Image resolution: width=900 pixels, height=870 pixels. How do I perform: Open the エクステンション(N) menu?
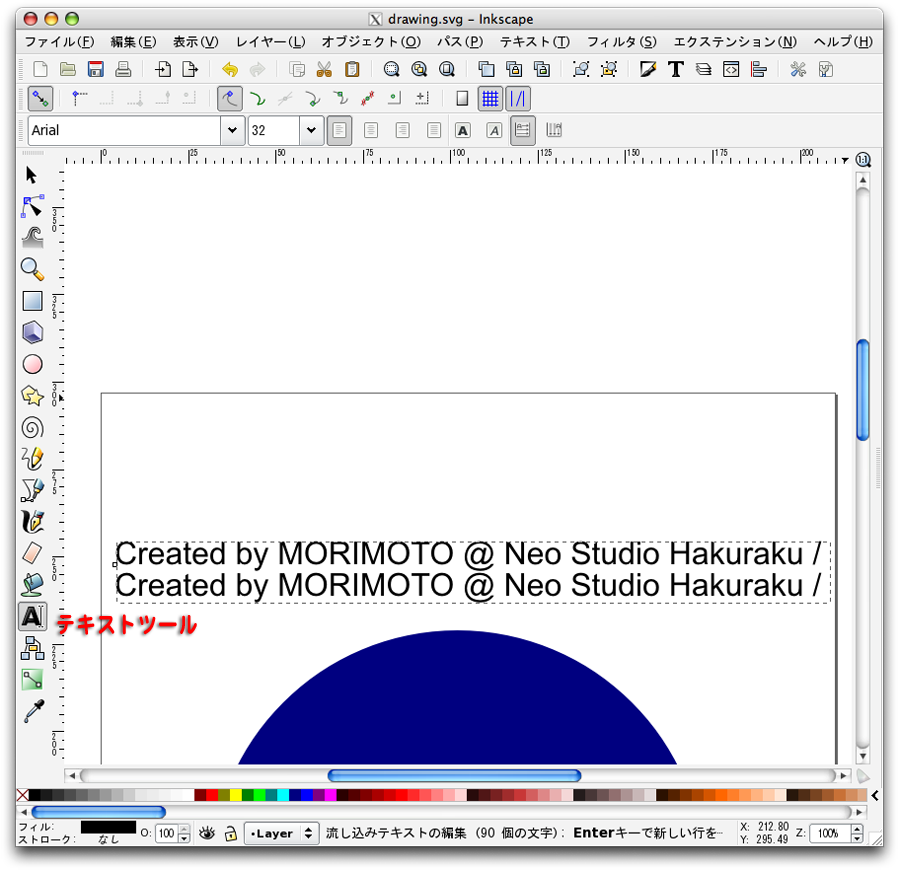click(735, 42)
